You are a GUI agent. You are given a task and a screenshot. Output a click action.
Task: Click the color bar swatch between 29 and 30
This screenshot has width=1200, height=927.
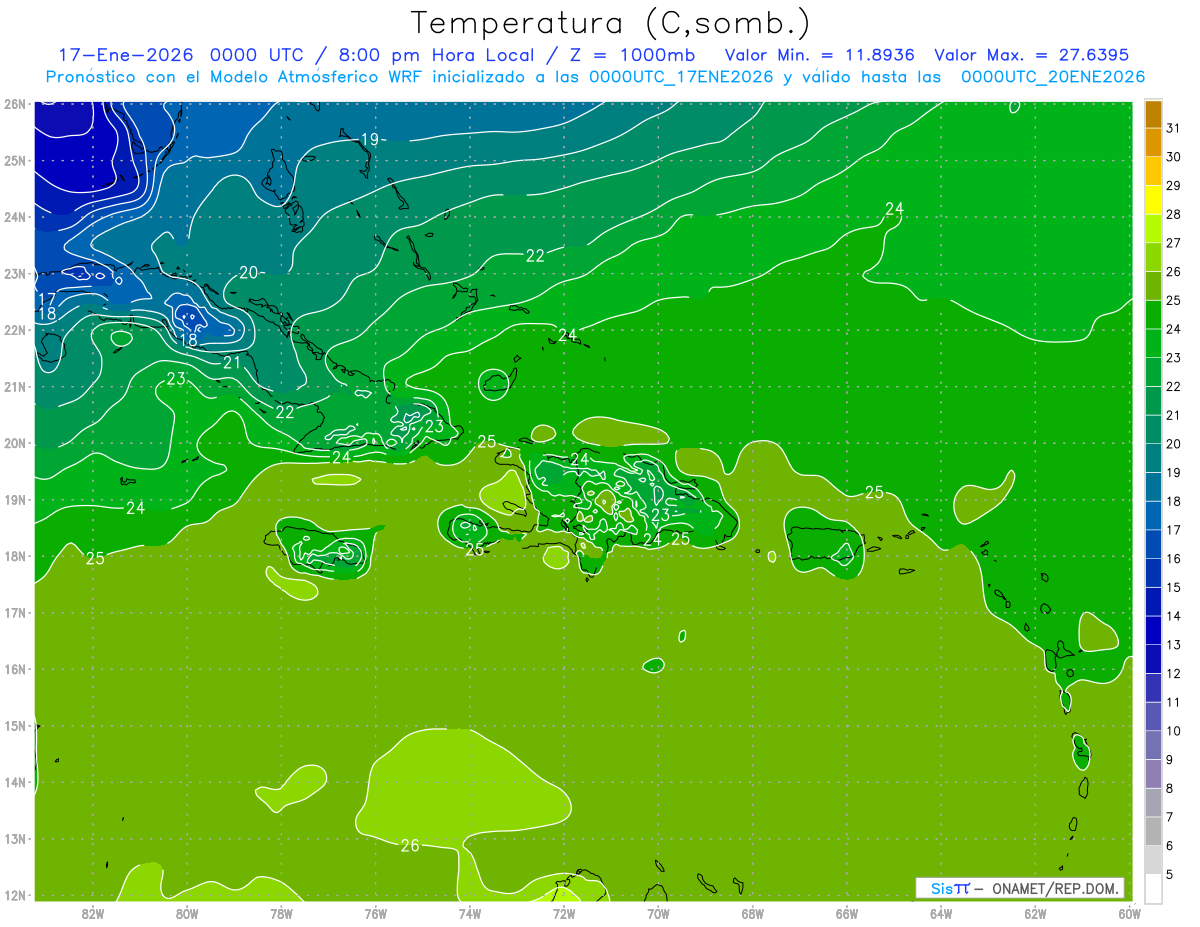[1153, 171]
